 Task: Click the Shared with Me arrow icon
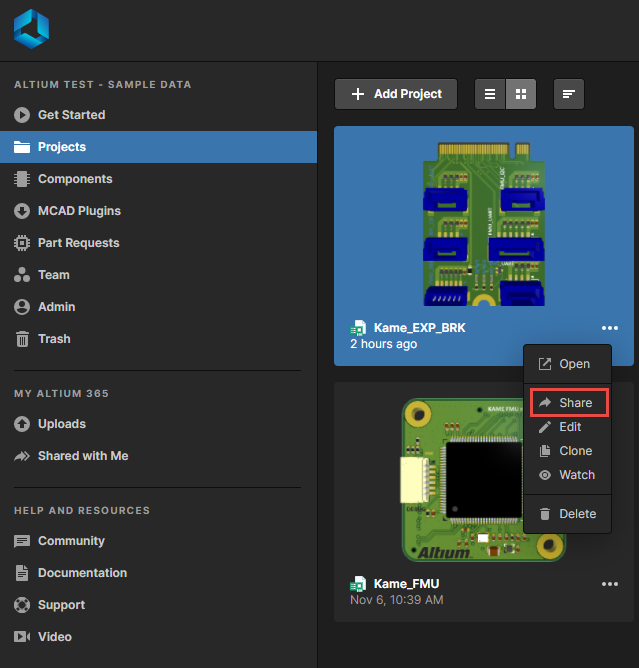pos(22,456)
